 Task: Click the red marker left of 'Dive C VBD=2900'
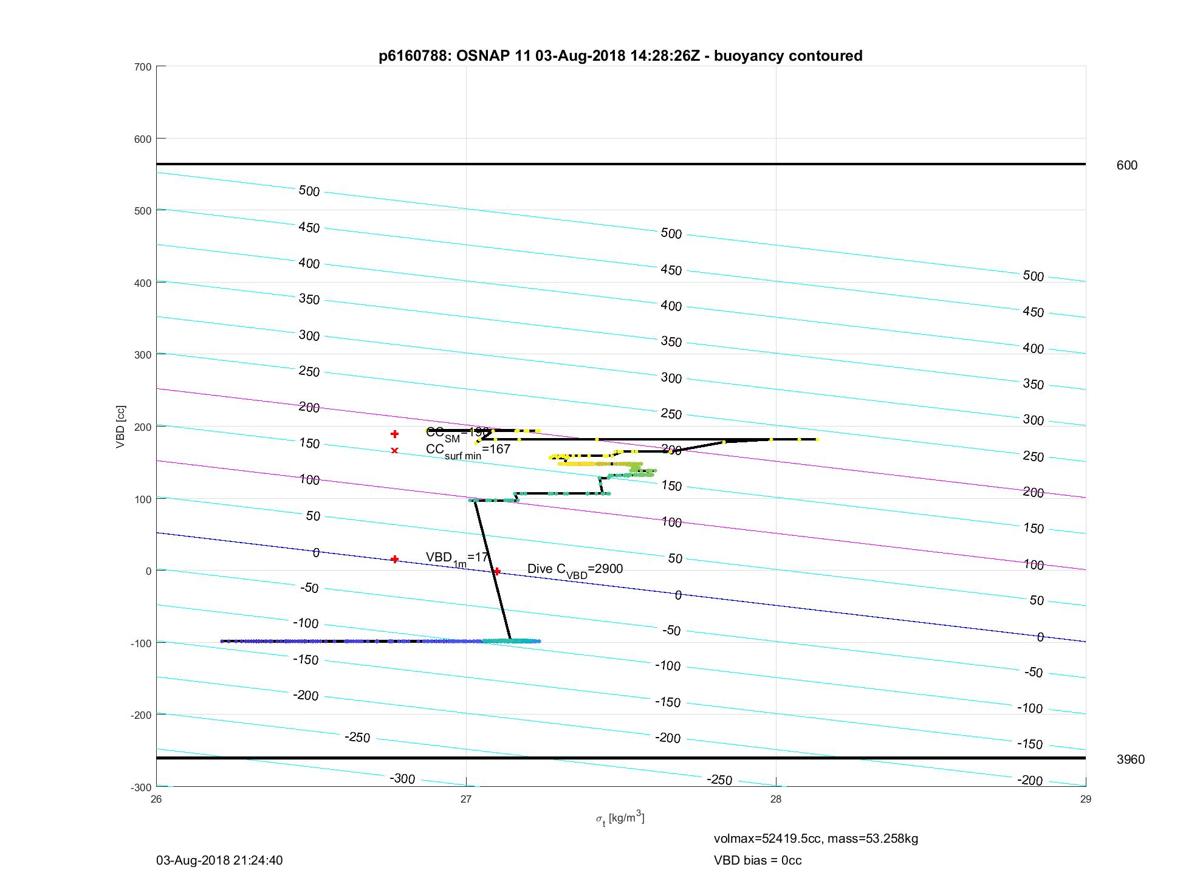click(x=497, y=571)
